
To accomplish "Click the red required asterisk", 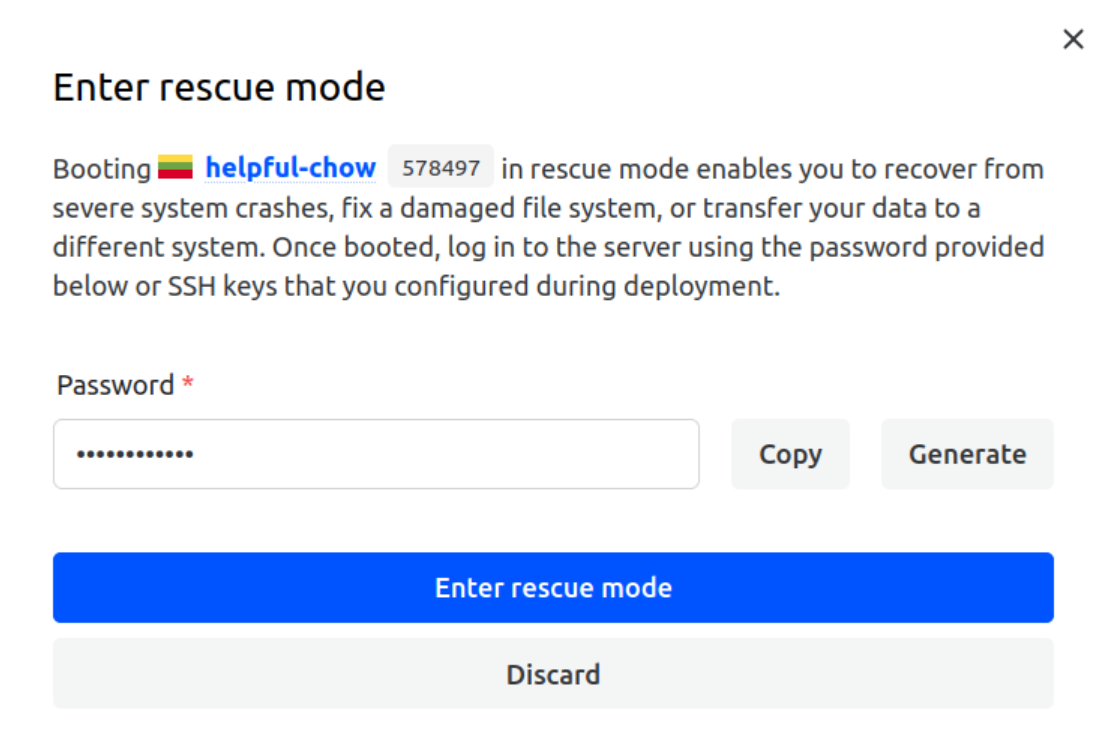I will click(x=187, y=384).
